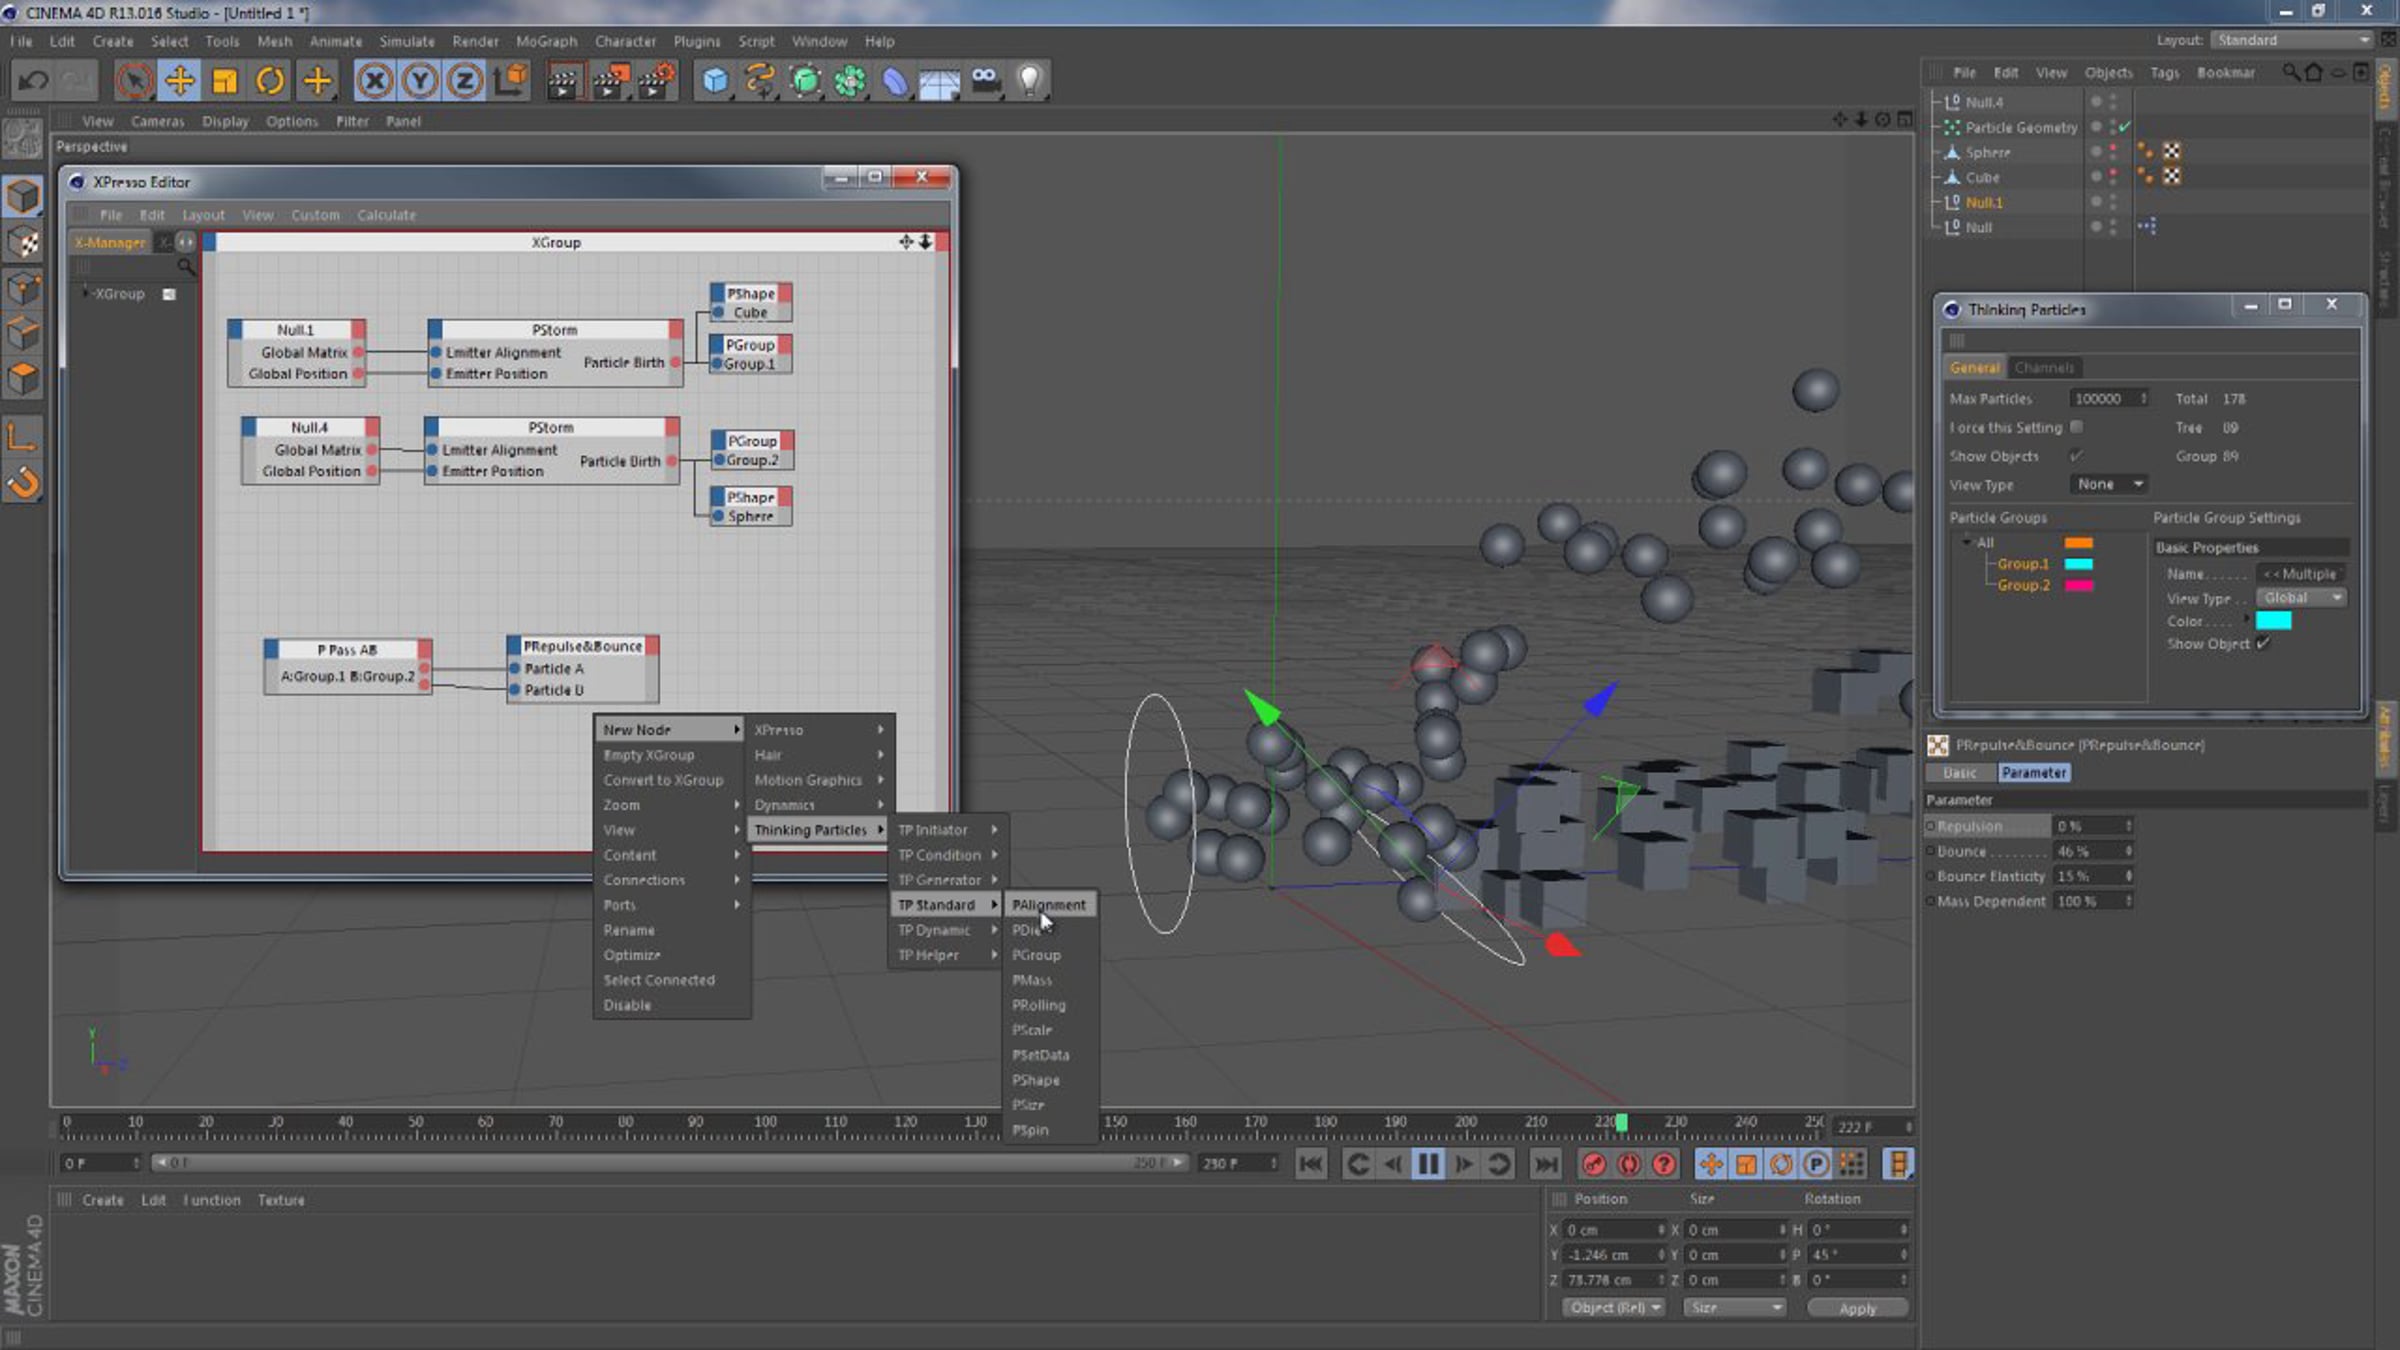The width and height of the screenshot is (2400, 1350).
Task: Open the Layout Standard dropdown
Action: coord(2291,40)
